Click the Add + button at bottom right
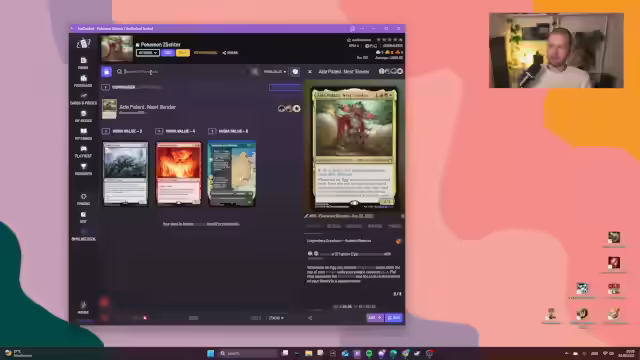The height and width of the screenshot is (360, 640). [x=374, y=318]
